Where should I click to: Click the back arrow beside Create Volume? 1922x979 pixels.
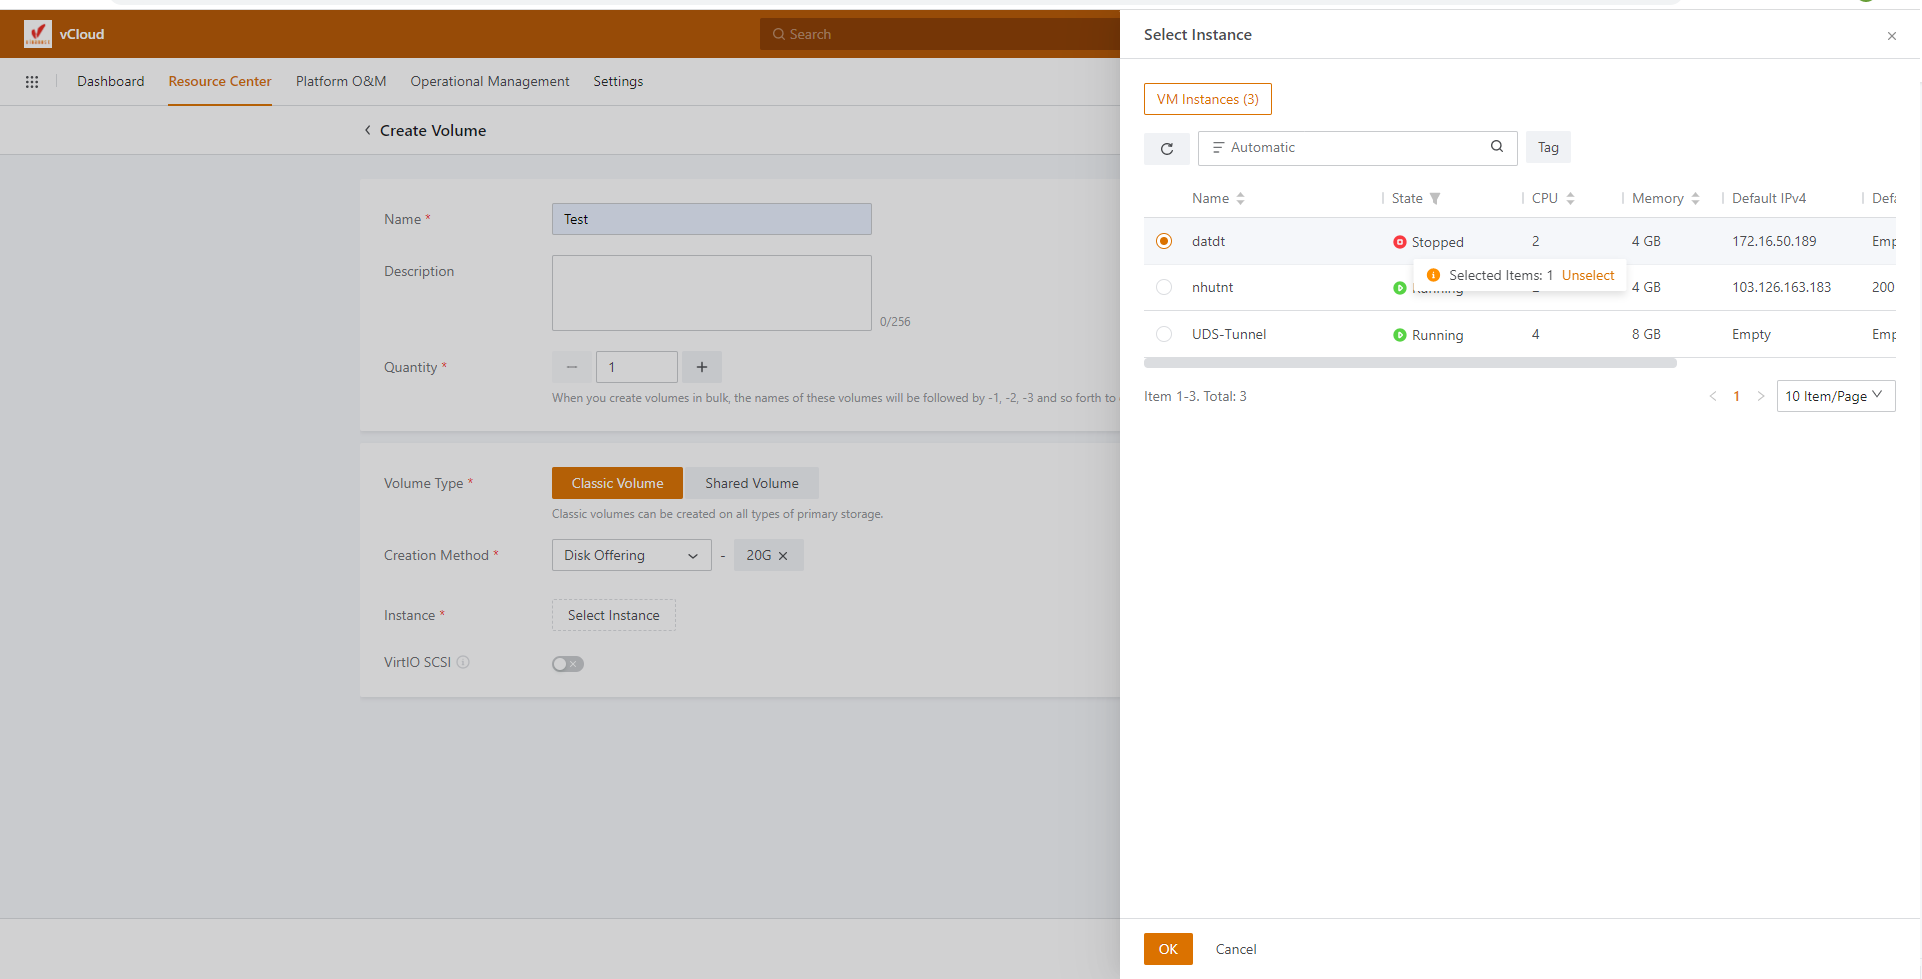point(368,131)
